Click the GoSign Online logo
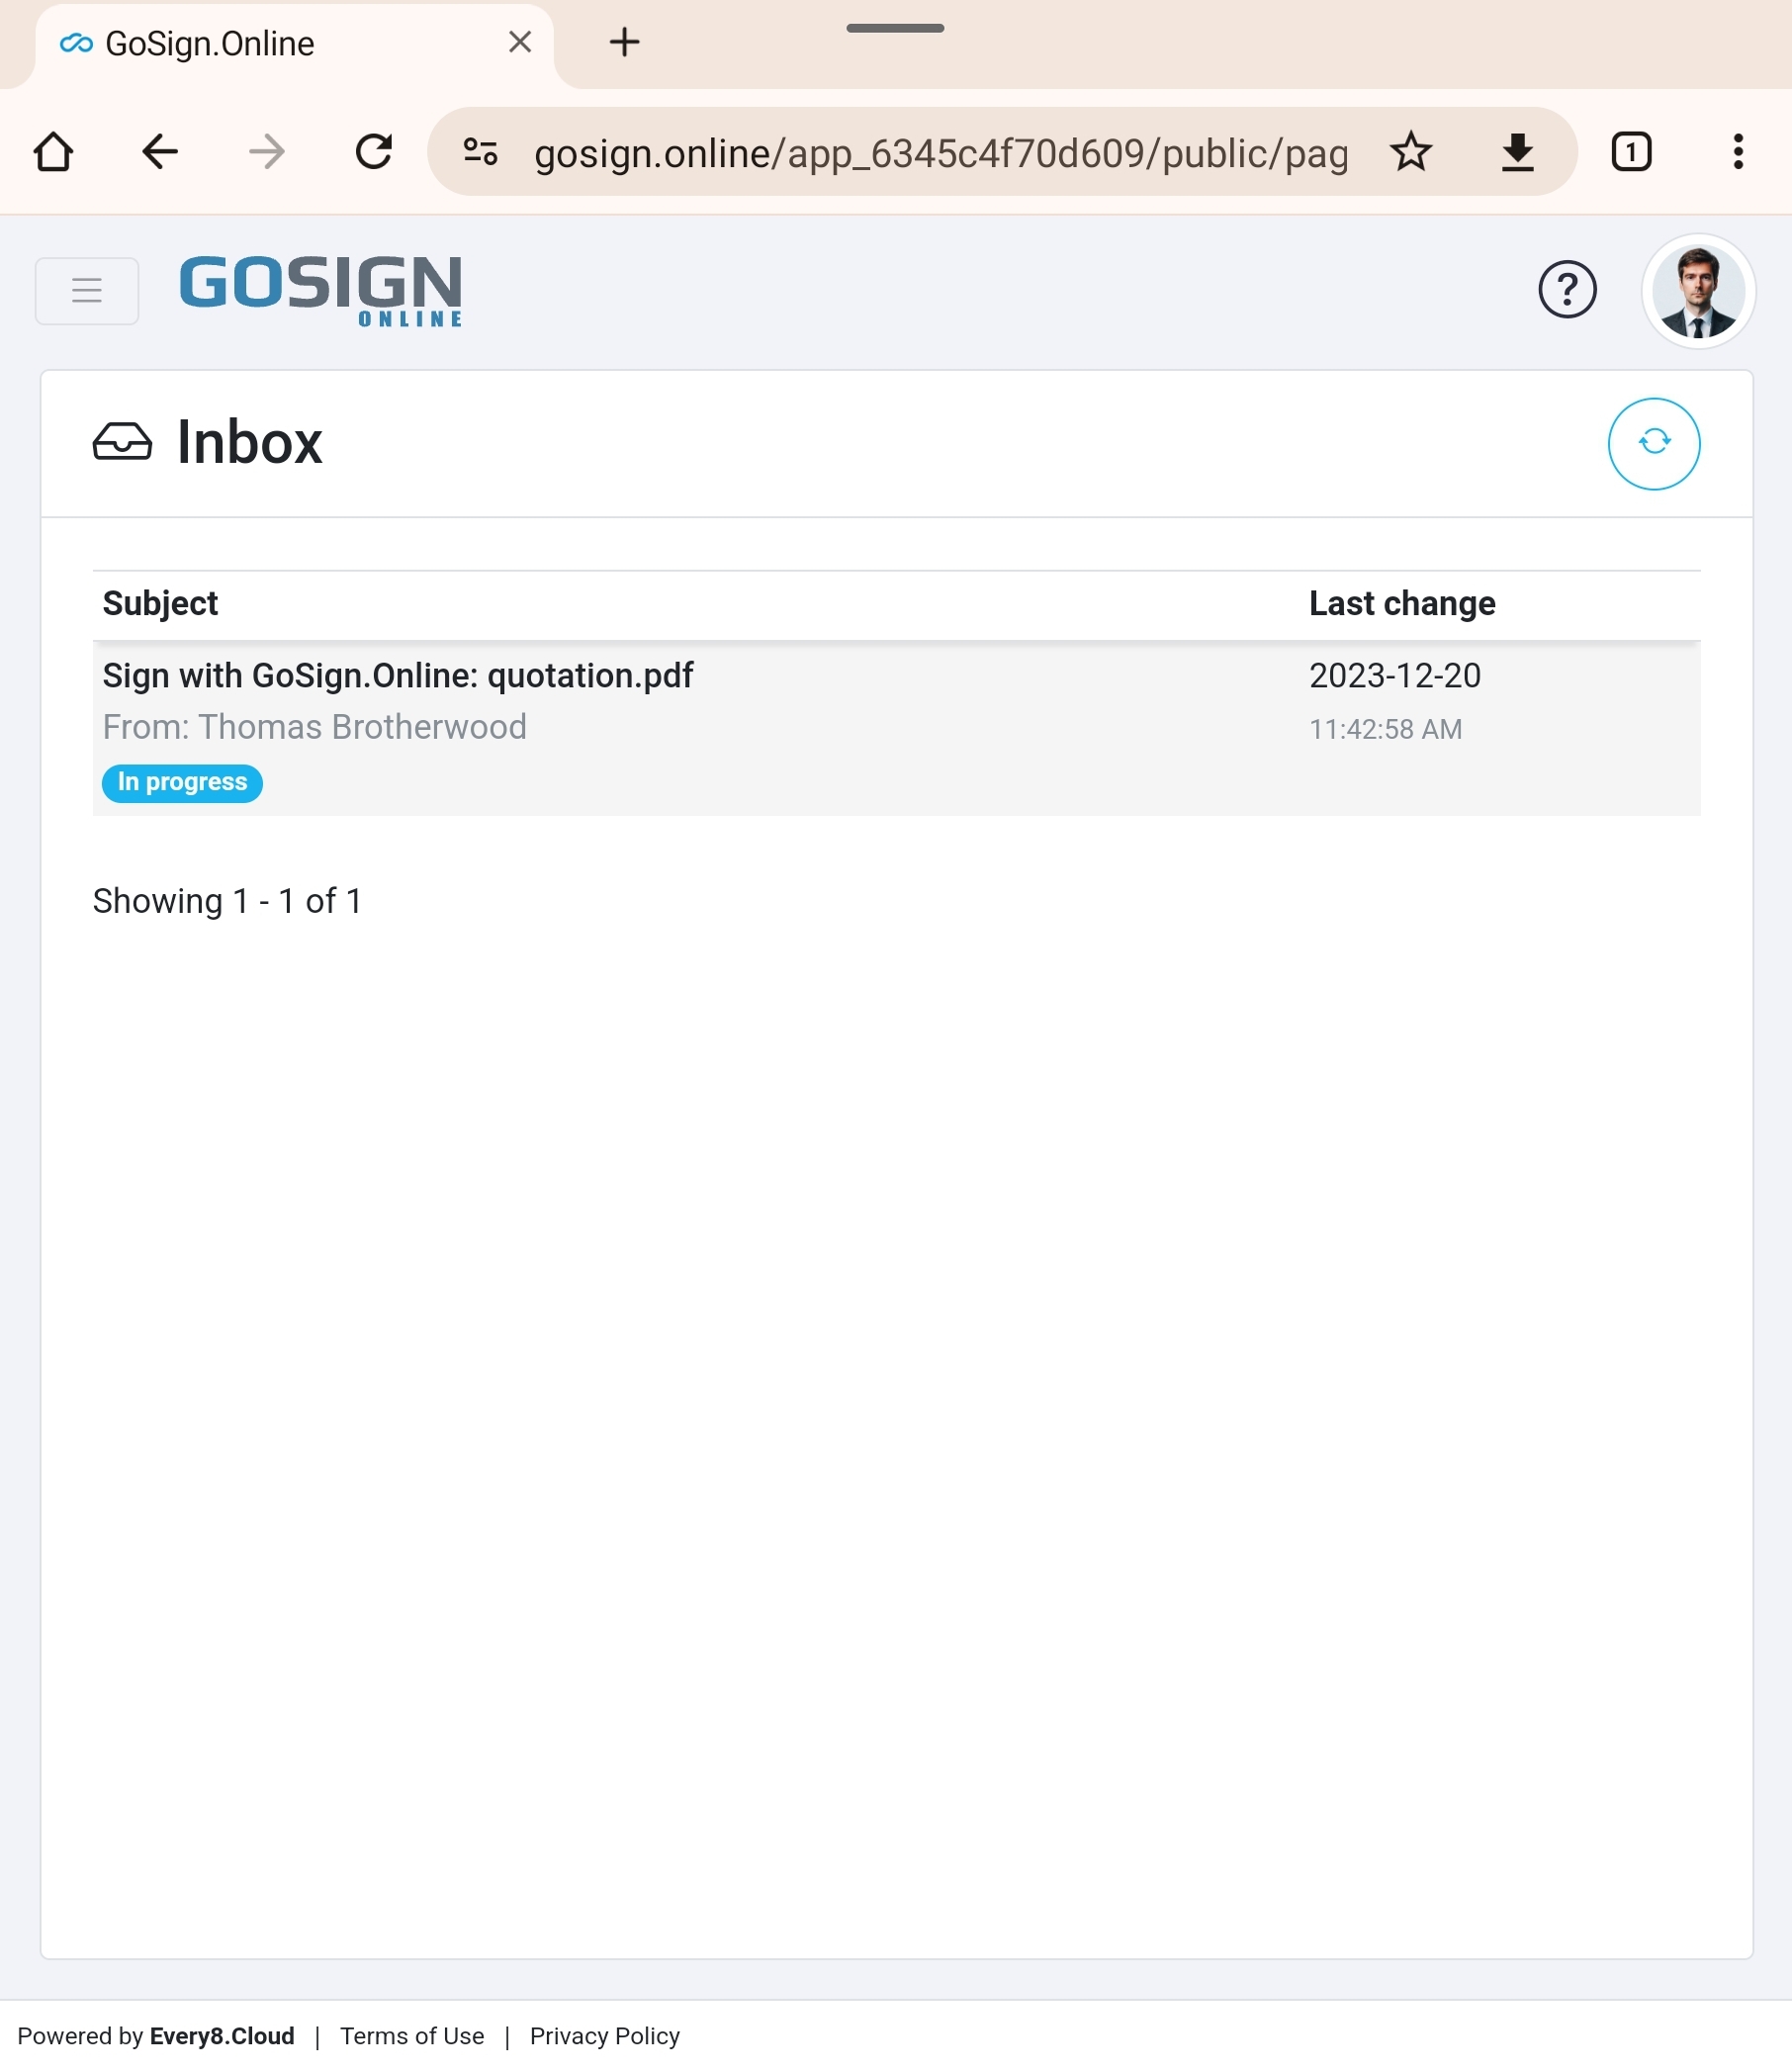Image resolution: width=1792 pixels, height=2071 pixels. point(320,290)
